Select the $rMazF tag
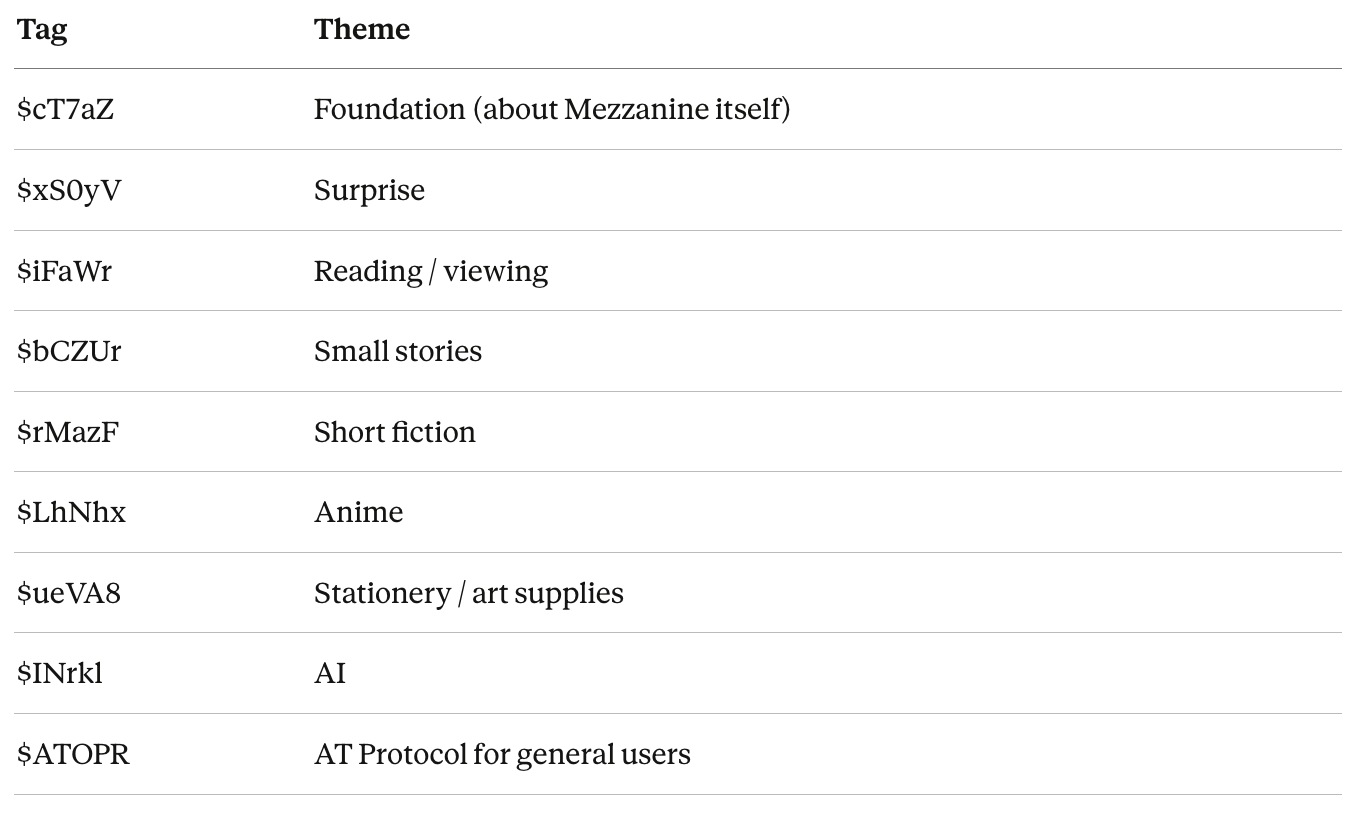Viewport: 1356px width, 822px height. point(68,432)
